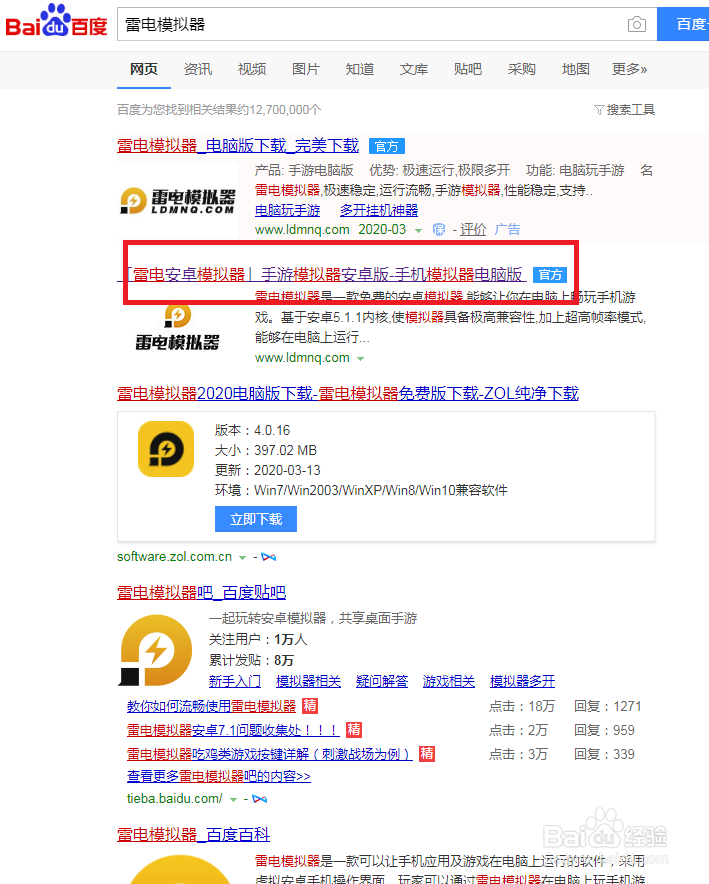Click 精 badge beside 安卓7.1问题收集处 post
The width and height of the screenshot is (709, 884).
coord(353,730)
